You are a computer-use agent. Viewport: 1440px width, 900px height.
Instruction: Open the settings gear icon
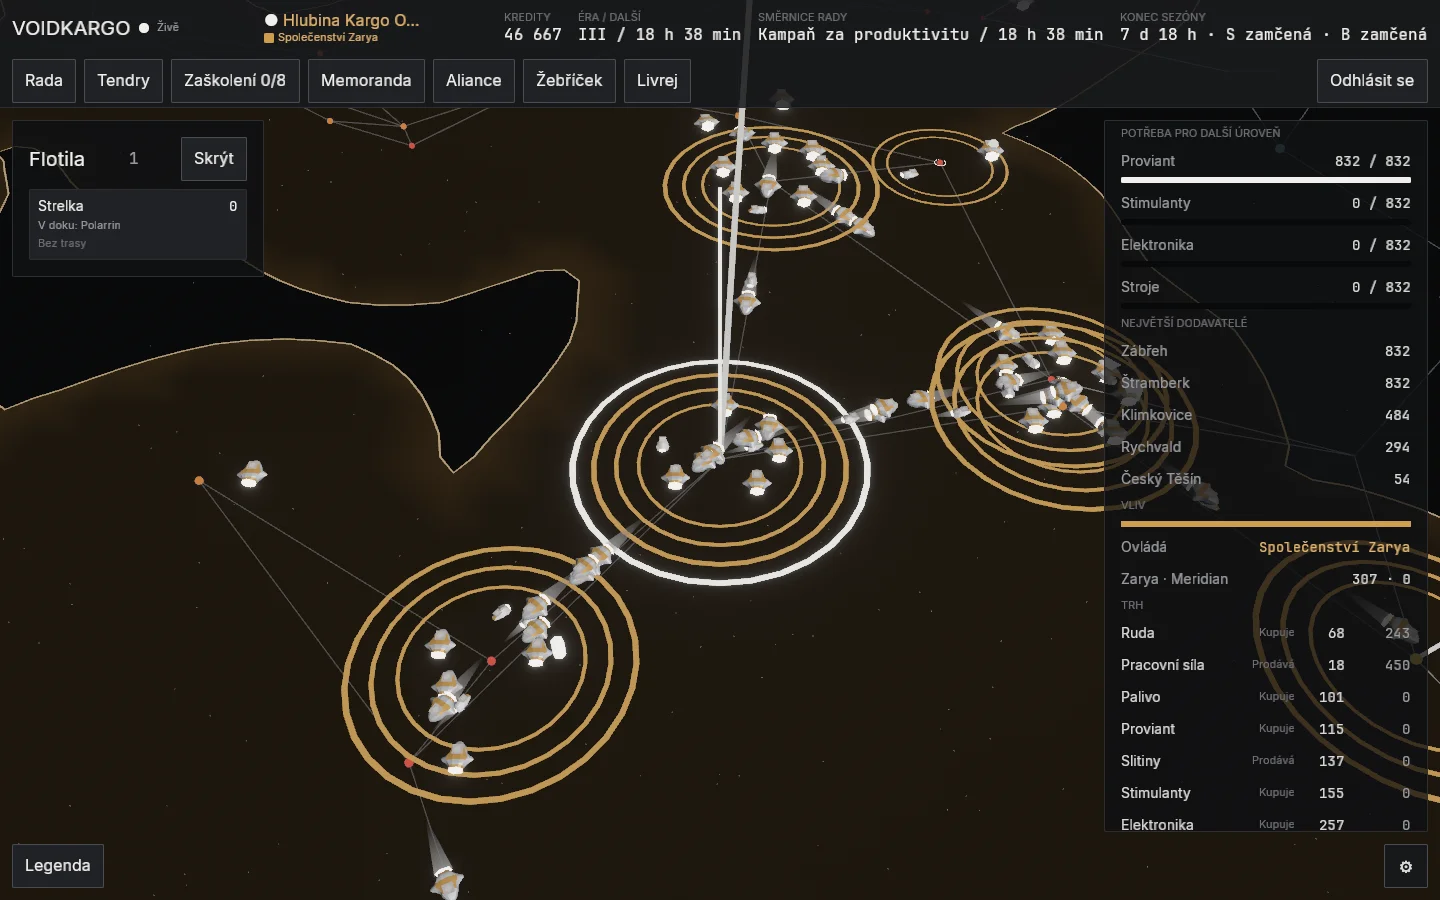[1405, 866]
